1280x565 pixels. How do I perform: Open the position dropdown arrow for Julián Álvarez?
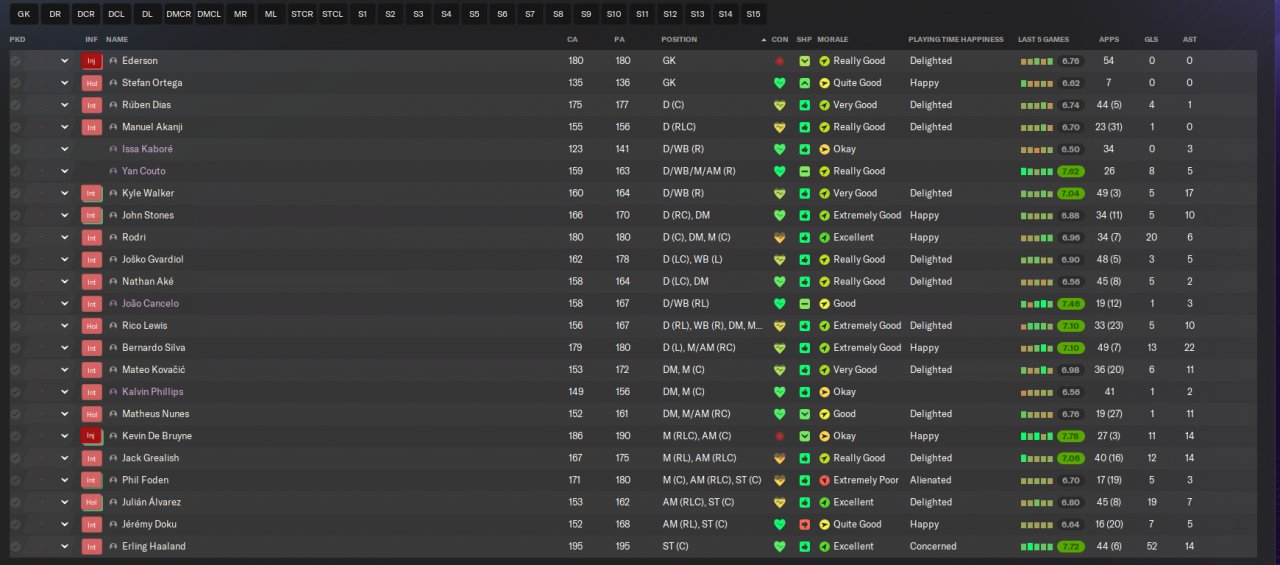[64, 502]
